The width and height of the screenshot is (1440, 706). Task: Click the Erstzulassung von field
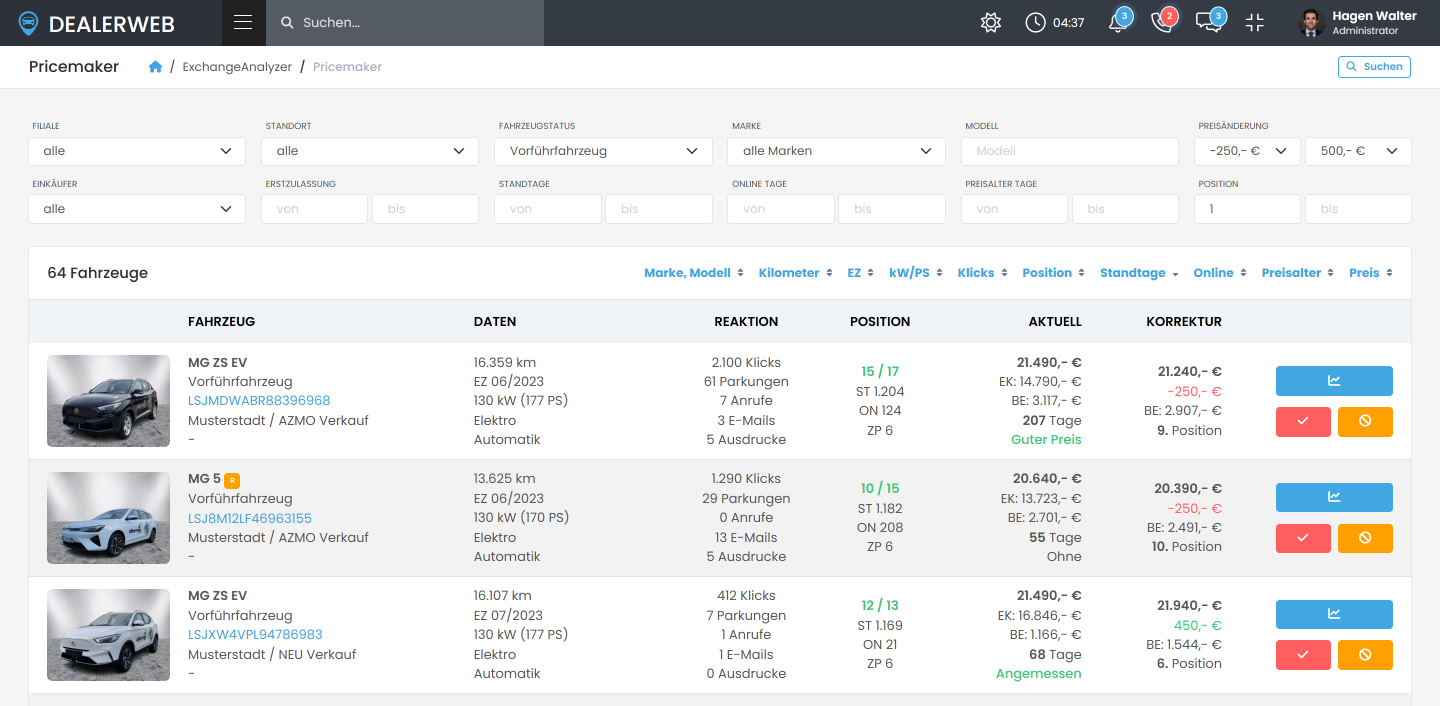315,209
